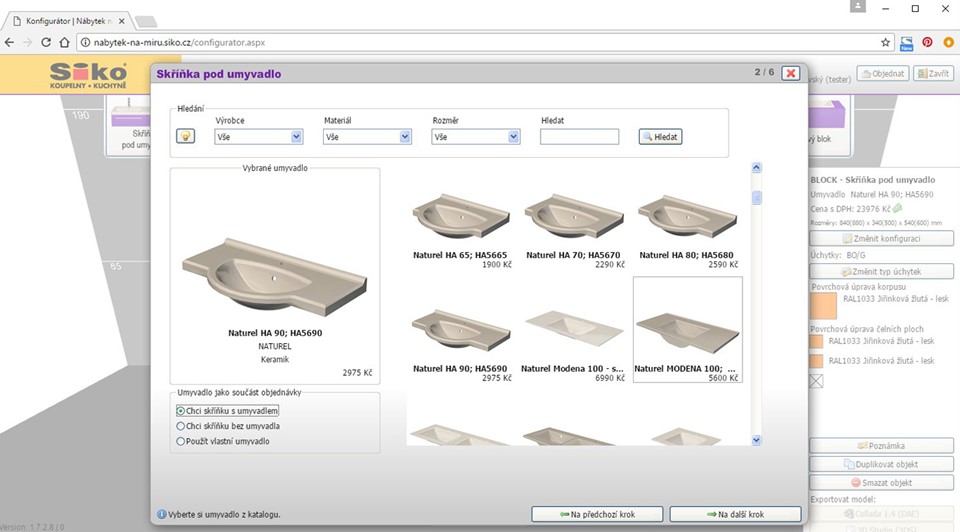
Task: Go to next step 'Na další krok'
Action: [735, 514]
